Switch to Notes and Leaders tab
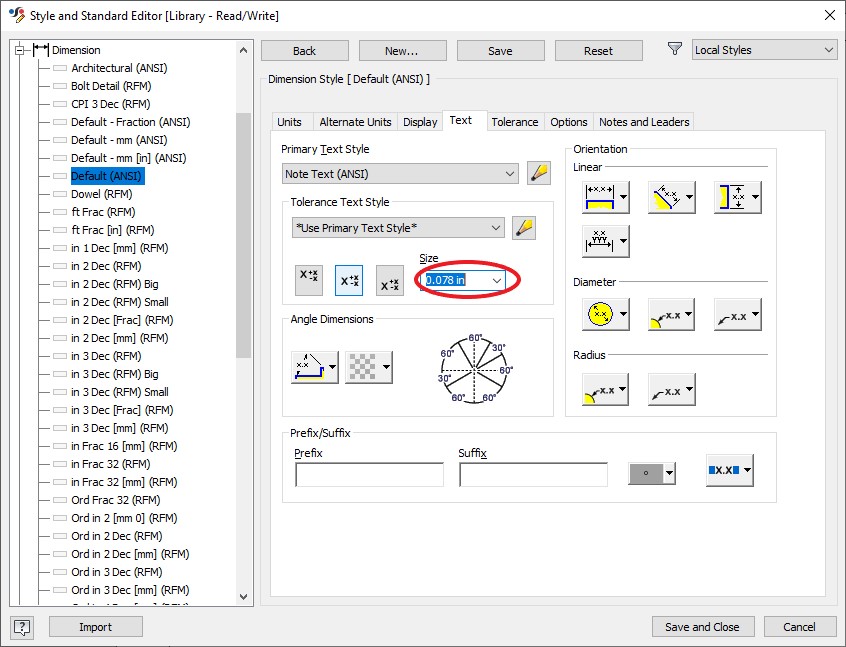846x647 pixels. coord(644,122)
